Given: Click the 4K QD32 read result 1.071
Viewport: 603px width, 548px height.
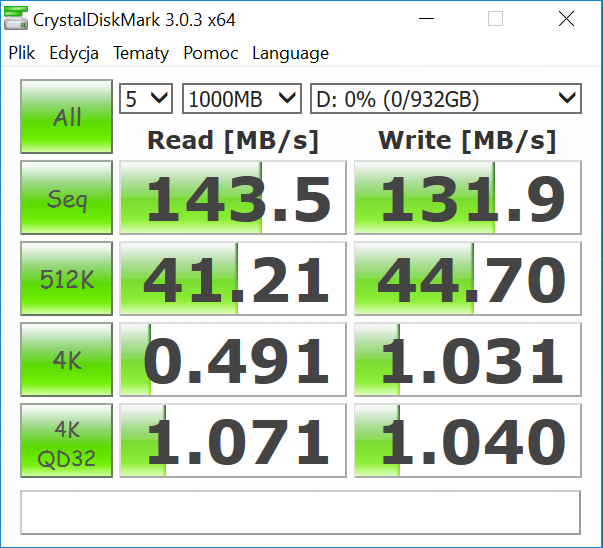Looking at the screenshot, I should coord(233,441).
